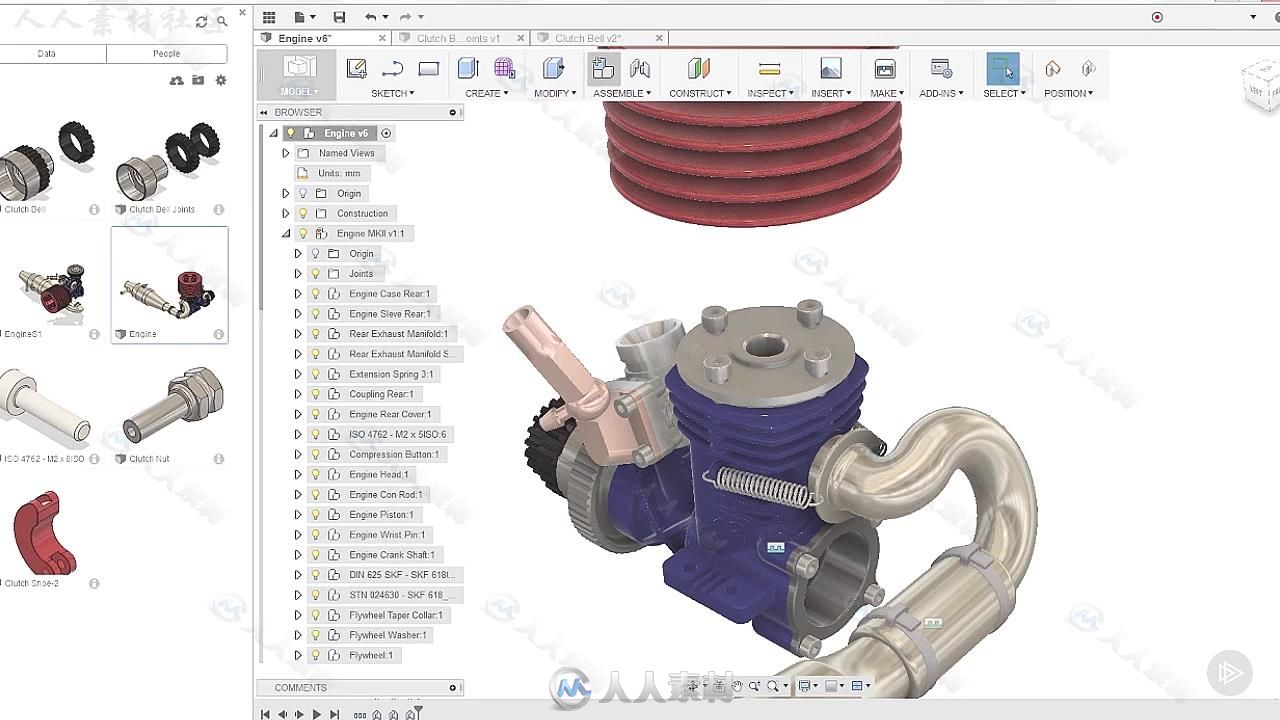The width and height of the screenshot is (1280, 720).
Task: Open the data panel grid icon
Action: (x=268, y=17)
